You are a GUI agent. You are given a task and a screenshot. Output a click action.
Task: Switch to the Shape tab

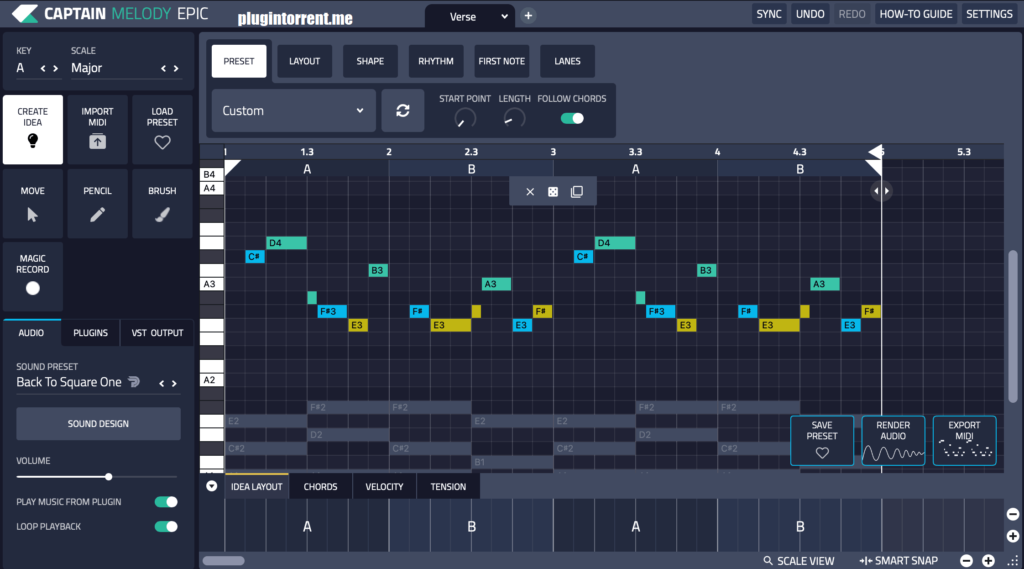370,61
